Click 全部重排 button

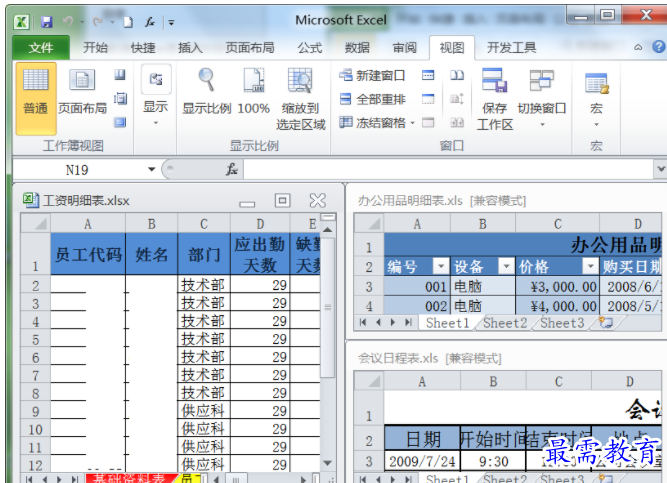(373, 100)
